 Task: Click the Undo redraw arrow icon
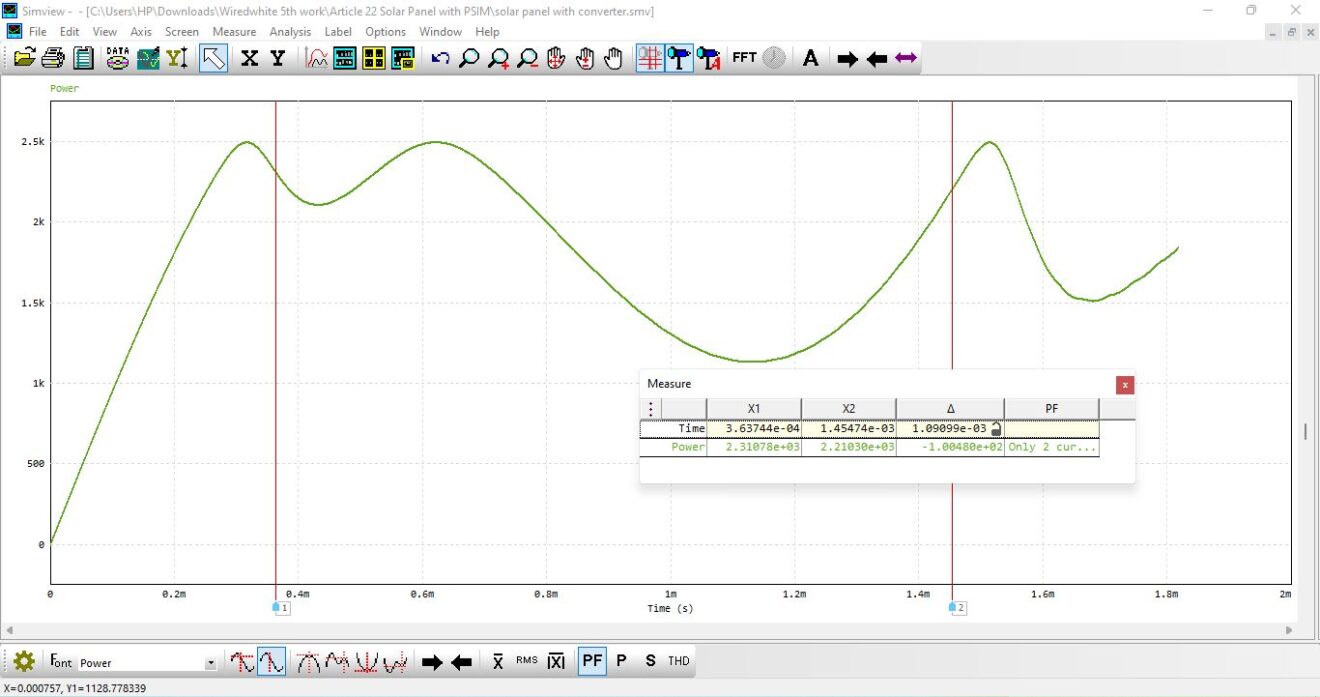(440, 58)
